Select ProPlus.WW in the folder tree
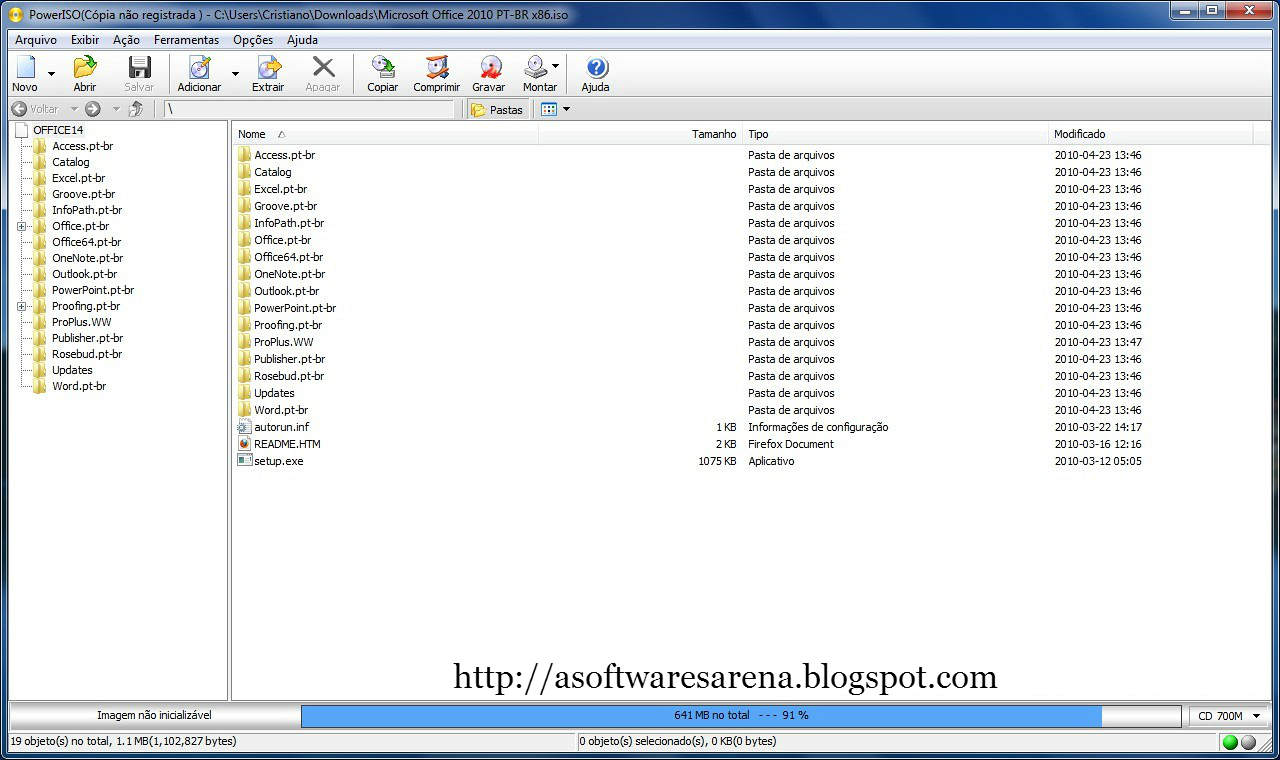Screen dimensions: 1280x760 tap(81, 322)
